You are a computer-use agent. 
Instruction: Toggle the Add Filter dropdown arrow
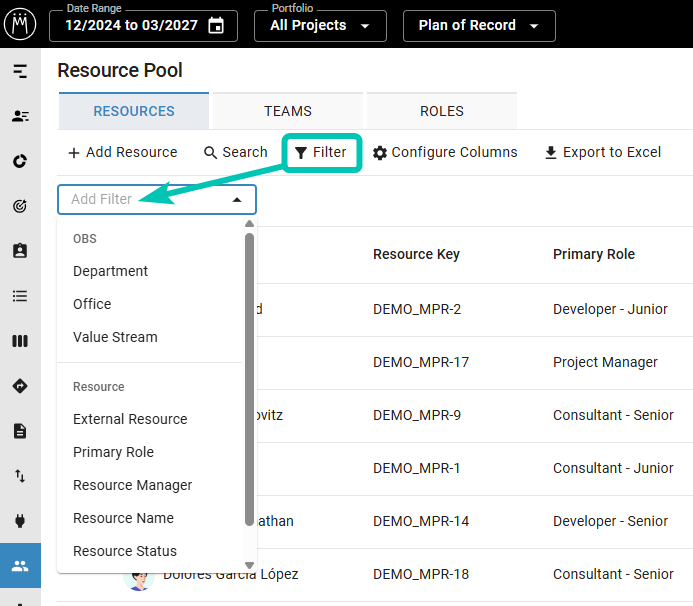[x=237, y=200]
